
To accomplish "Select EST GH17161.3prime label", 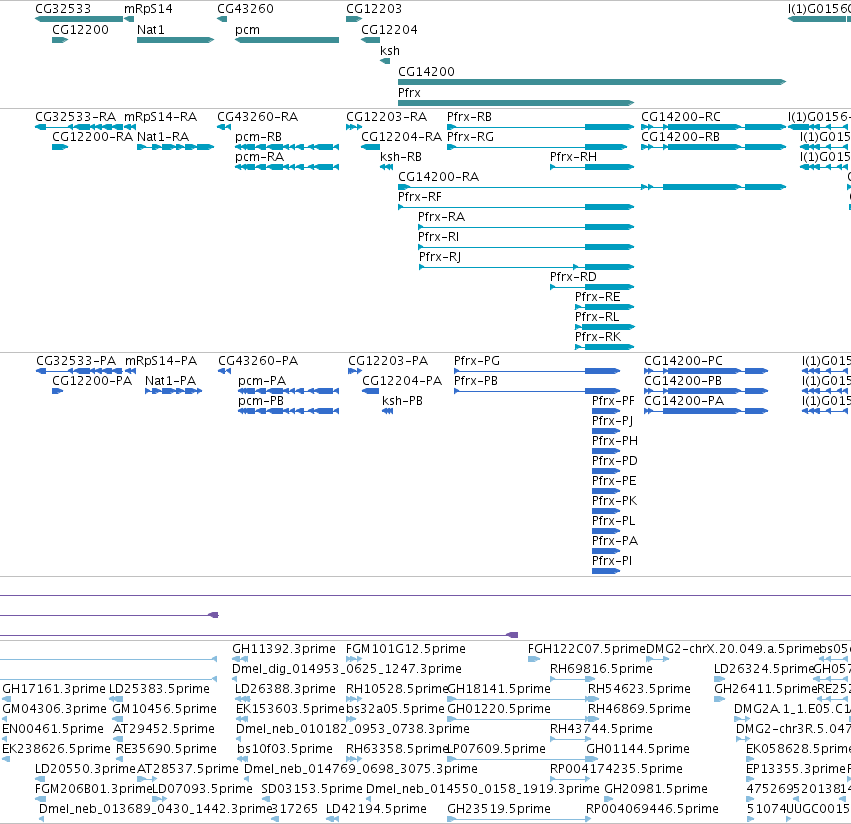I will (54, 689).
